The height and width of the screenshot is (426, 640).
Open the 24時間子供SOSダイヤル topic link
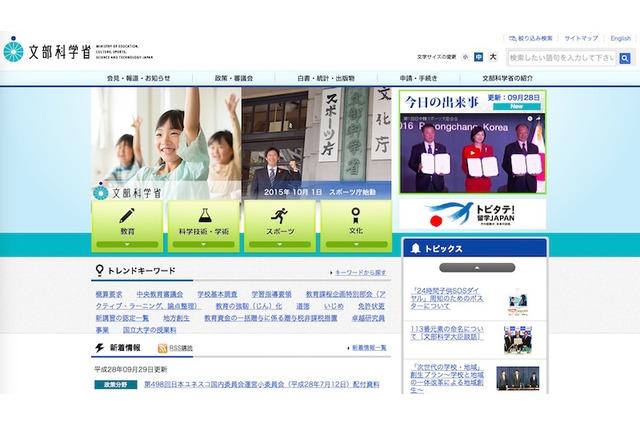pyautogui.click(x=447, y=298)
